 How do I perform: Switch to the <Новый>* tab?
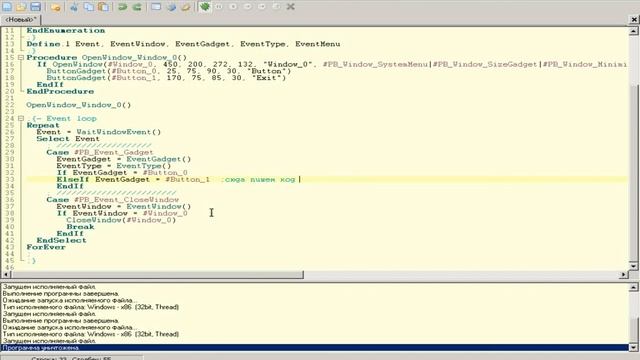click(20, 19)
